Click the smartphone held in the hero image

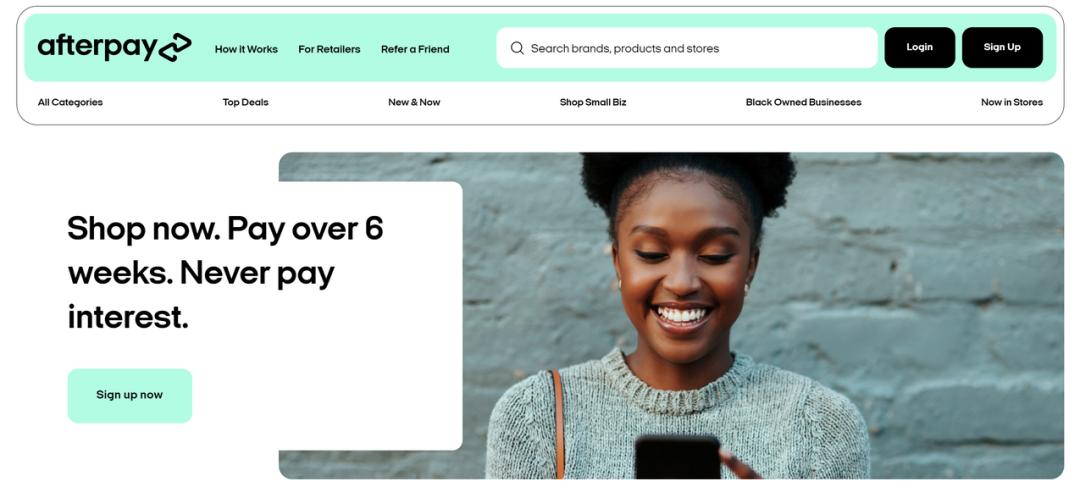click(677, 457)
